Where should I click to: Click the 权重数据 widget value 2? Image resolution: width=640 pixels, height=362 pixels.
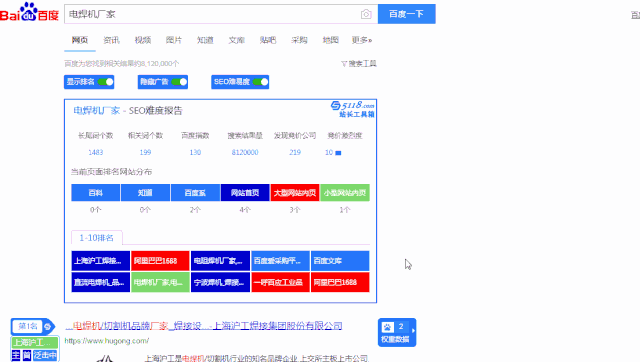(401, 326)
